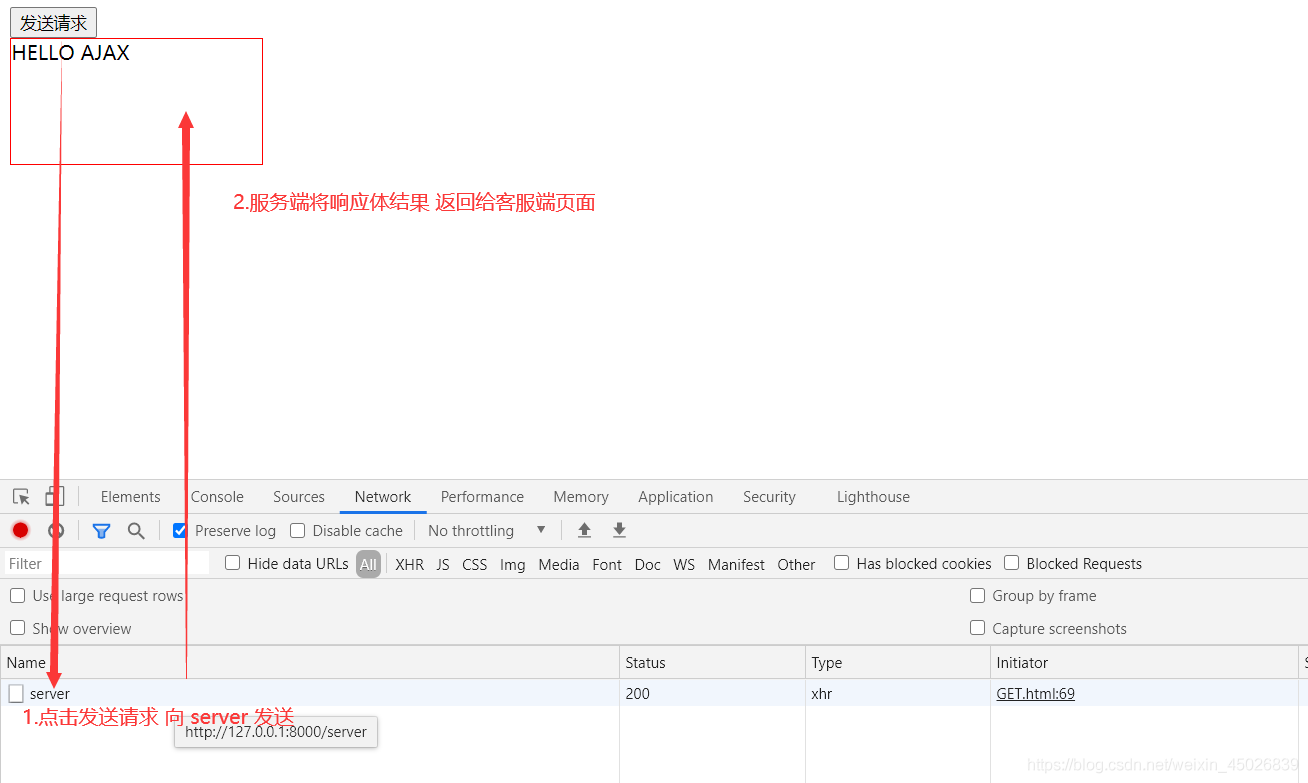Select the WS request type filter
1308x783 pixels.
click(683, 563)
